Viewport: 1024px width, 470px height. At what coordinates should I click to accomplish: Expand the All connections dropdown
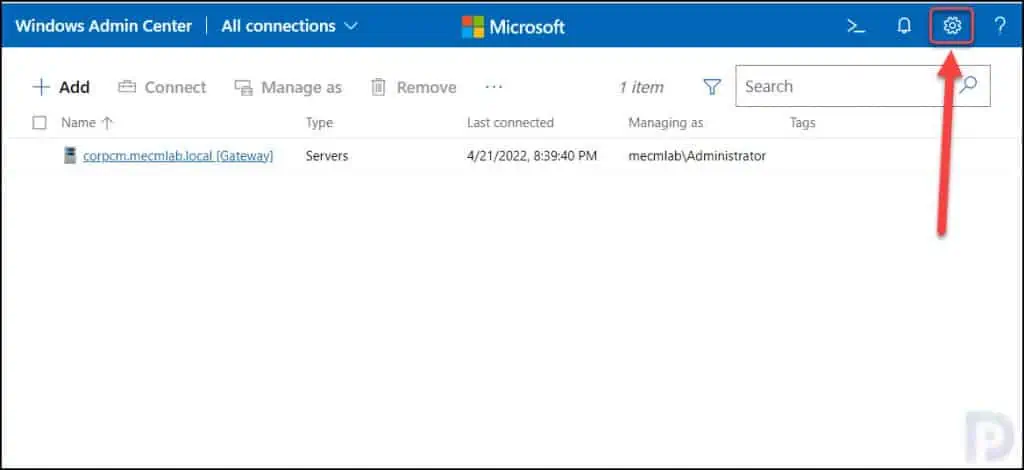point(289,26)
